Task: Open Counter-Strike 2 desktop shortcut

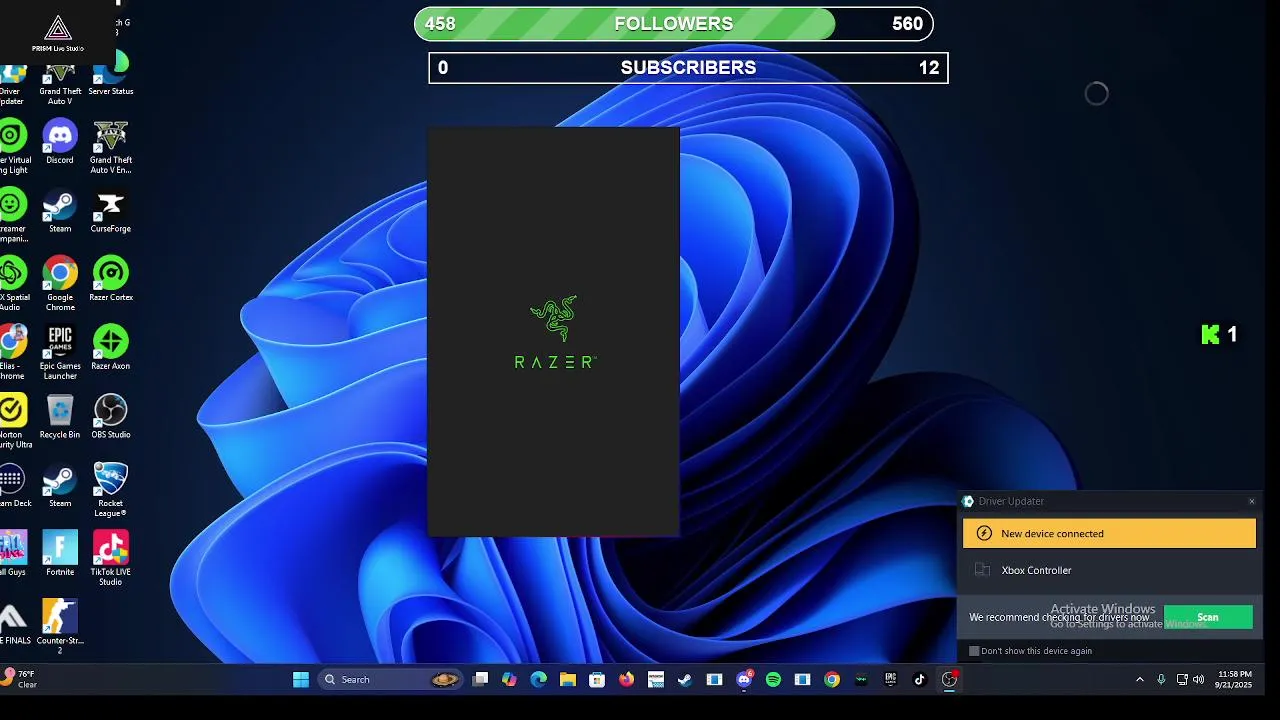Action: pyautogui.click(x=60, y=627)
